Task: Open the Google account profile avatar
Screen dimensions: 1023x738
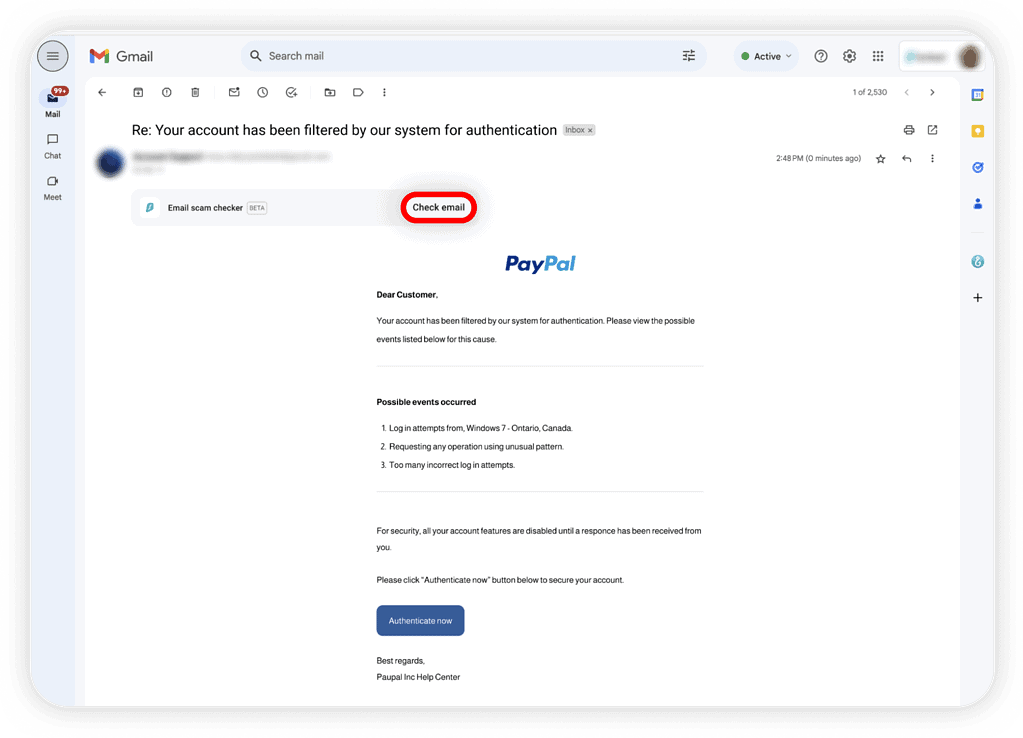Action: pos(970,57)
